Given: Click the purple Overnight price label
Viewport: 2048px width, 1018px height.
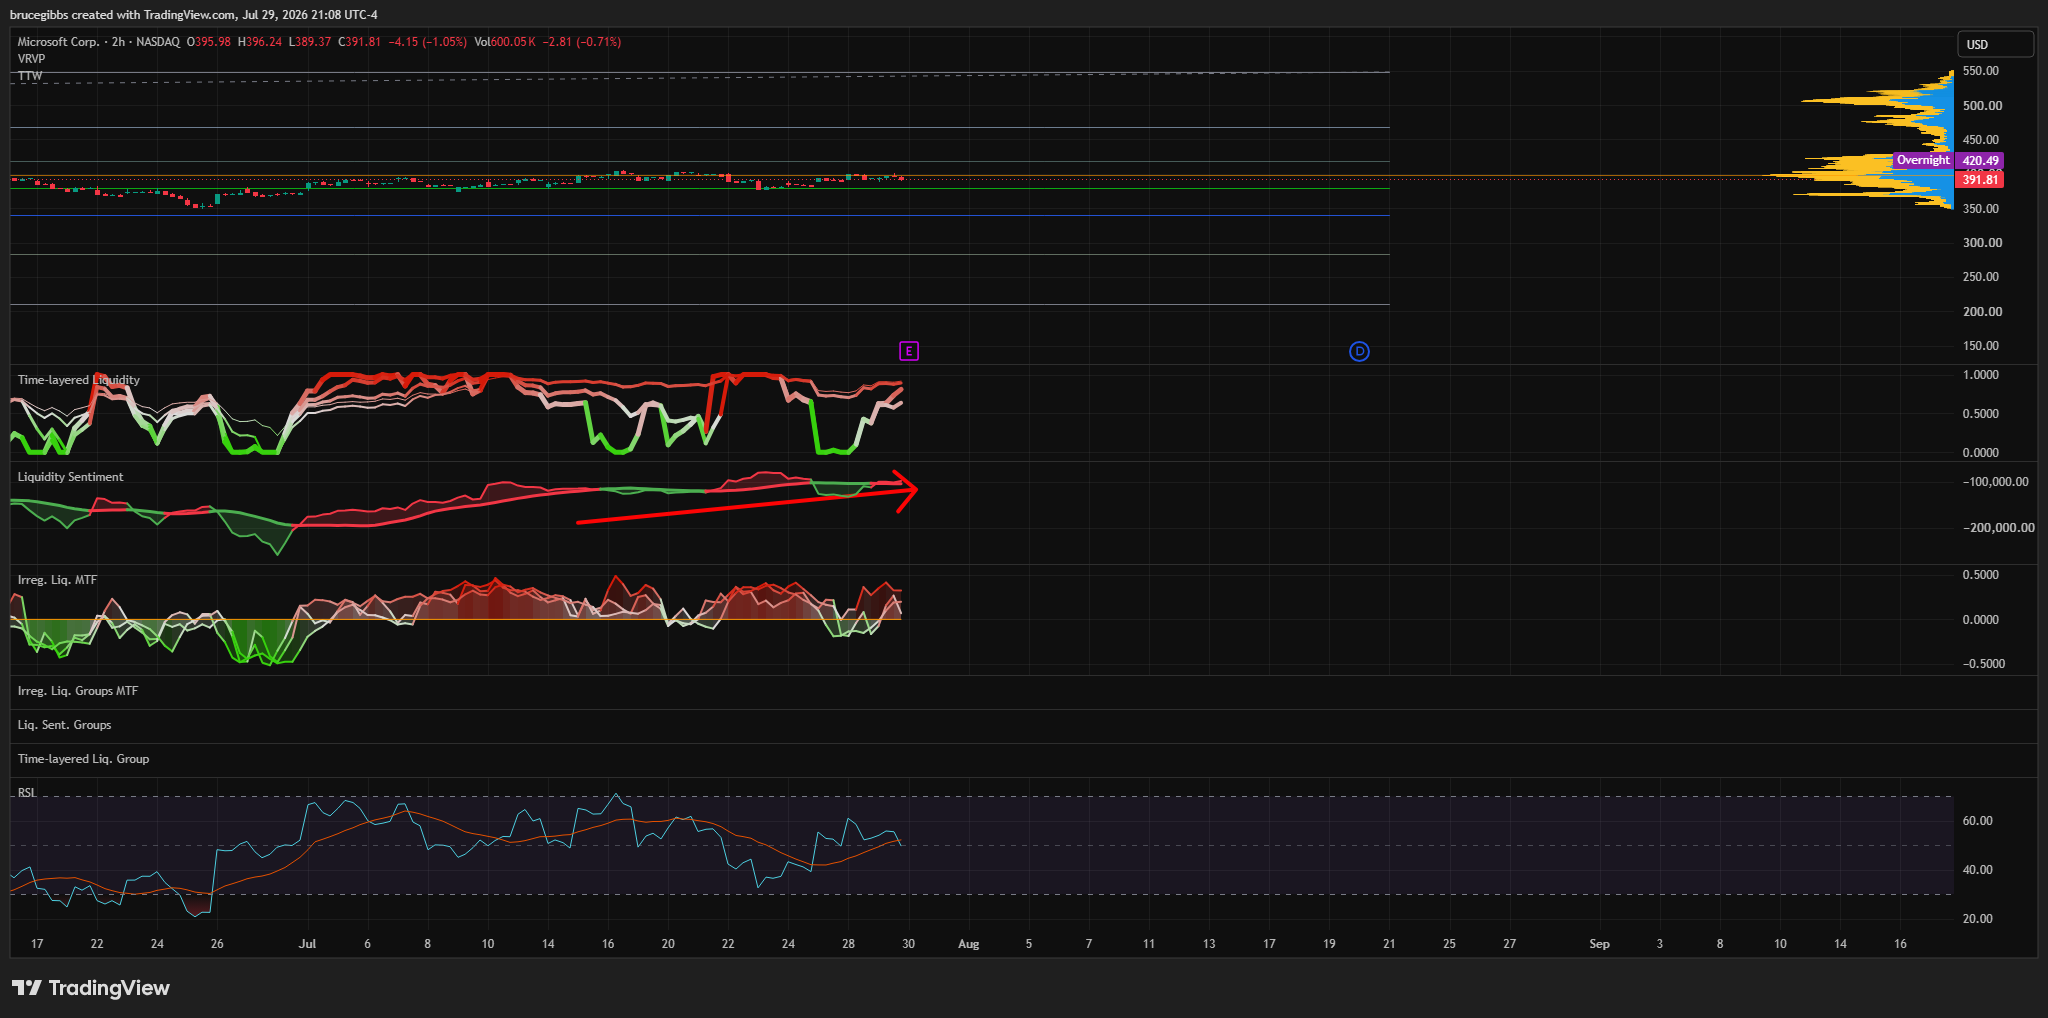Looking at the screenshot, I should pyautogui.click(x=1922, y=160).
